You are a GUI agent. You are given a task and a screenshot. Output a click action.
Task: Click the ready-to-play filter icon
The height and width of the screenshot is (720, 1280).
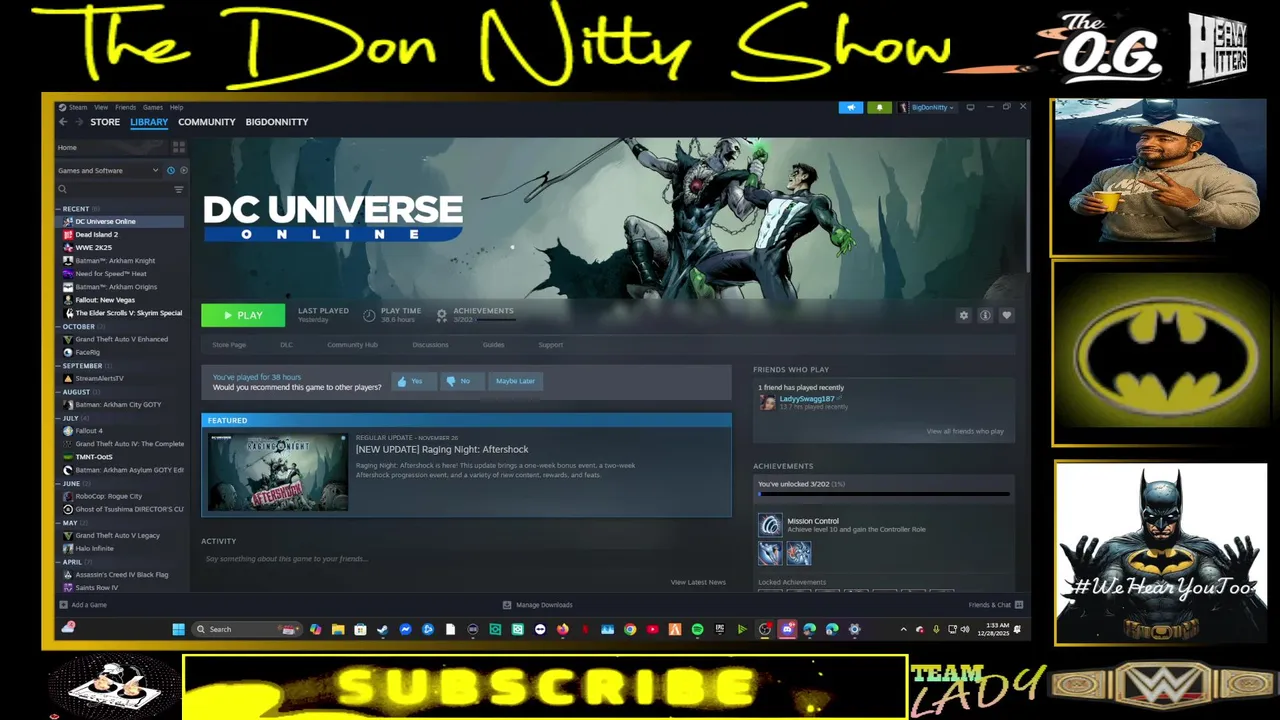coord(183,171)
